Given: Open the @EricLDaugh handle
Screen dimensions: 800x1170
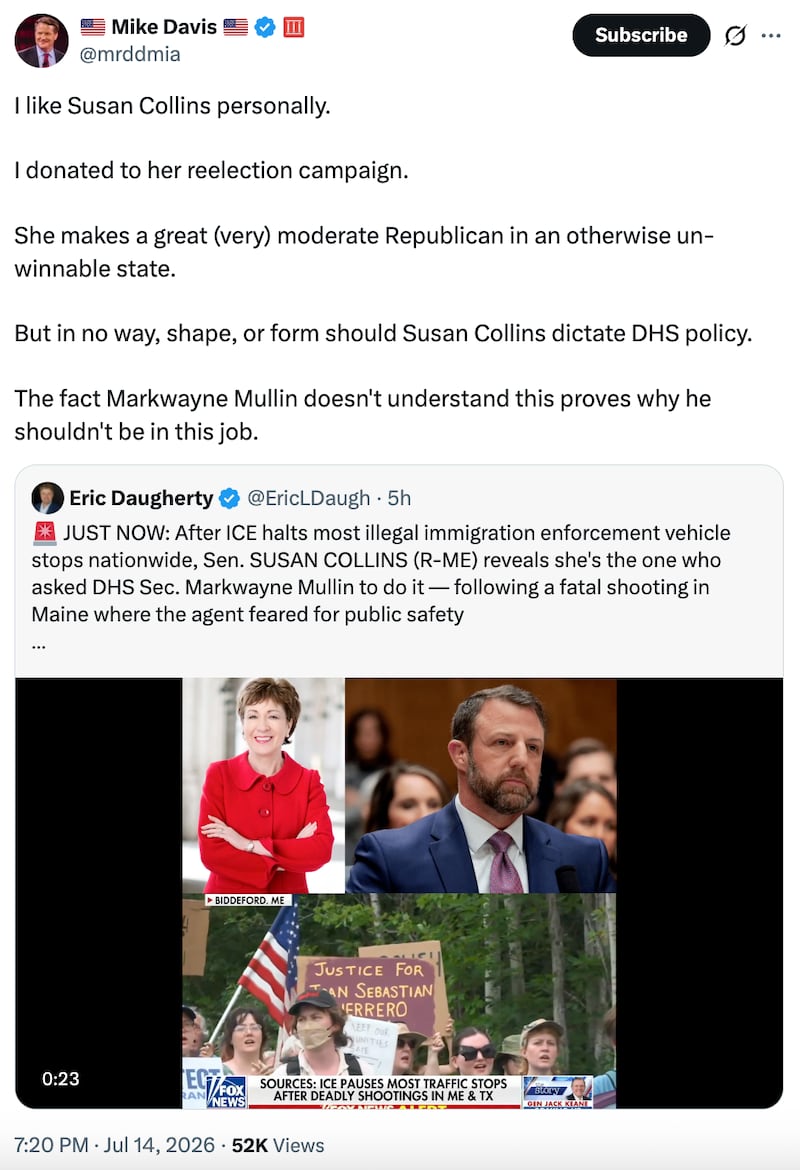Looking at the screenshot, I should [308, 498].
